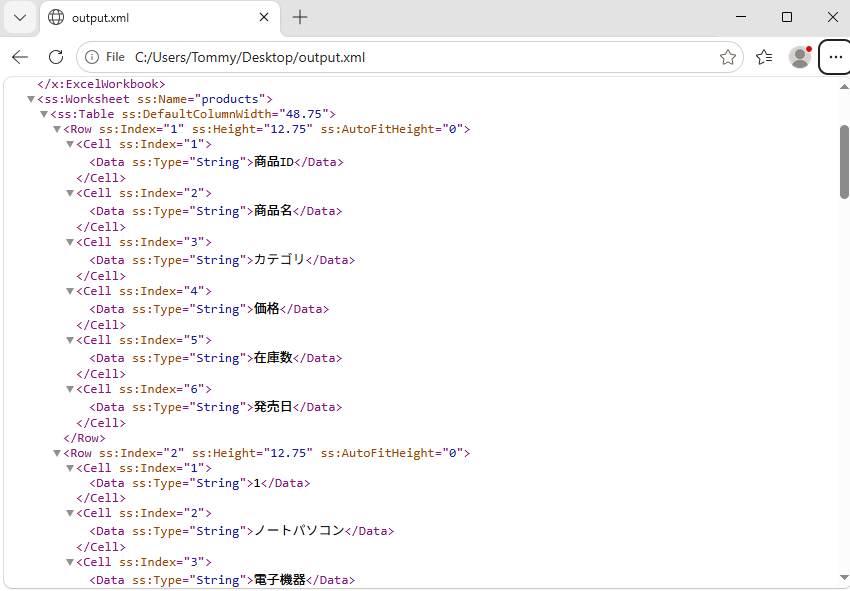Maximize the browser window

pyautogui.click(x=787, y=17)
